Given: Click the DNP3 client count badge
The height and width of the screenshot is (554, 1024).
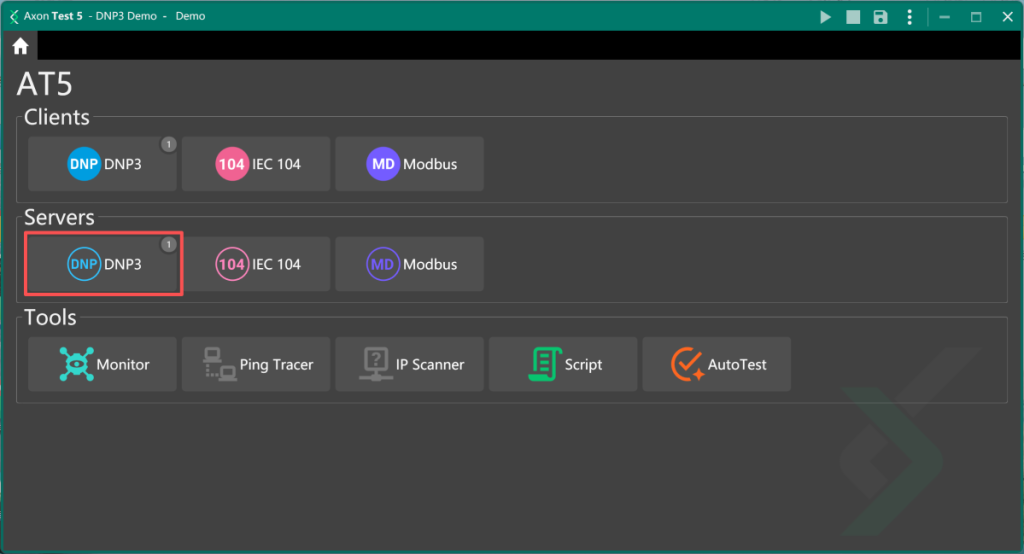Looking at the screenshot, I should 168,145.
